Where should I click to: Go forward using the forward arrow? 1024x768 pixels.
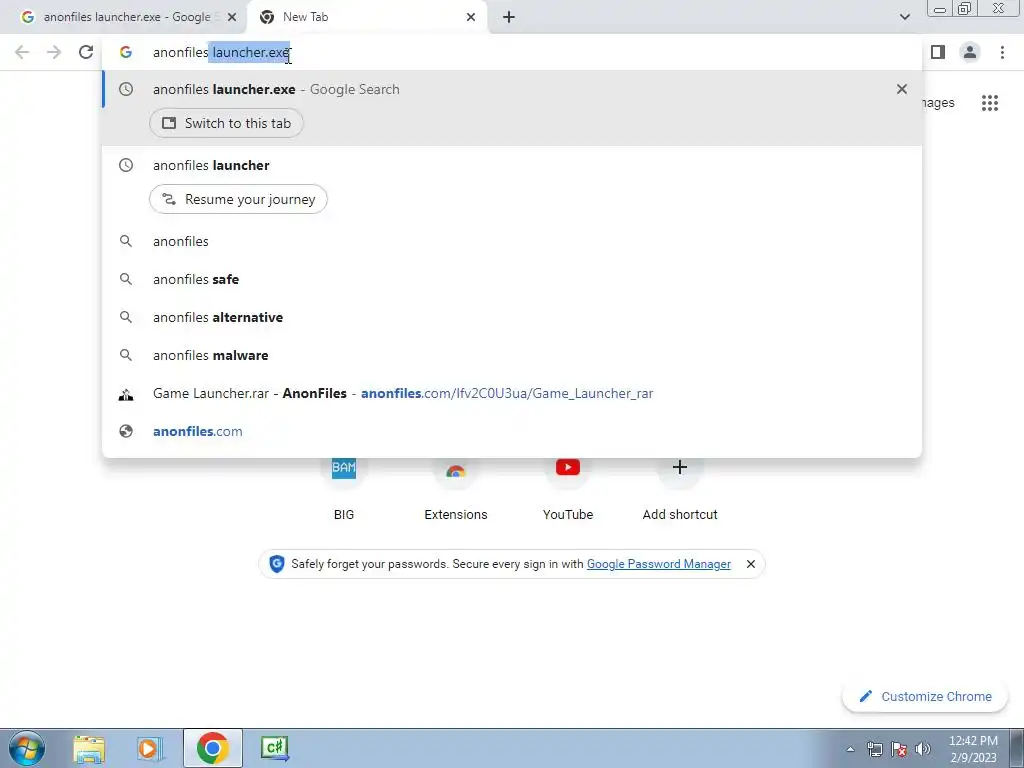[54, 52]
